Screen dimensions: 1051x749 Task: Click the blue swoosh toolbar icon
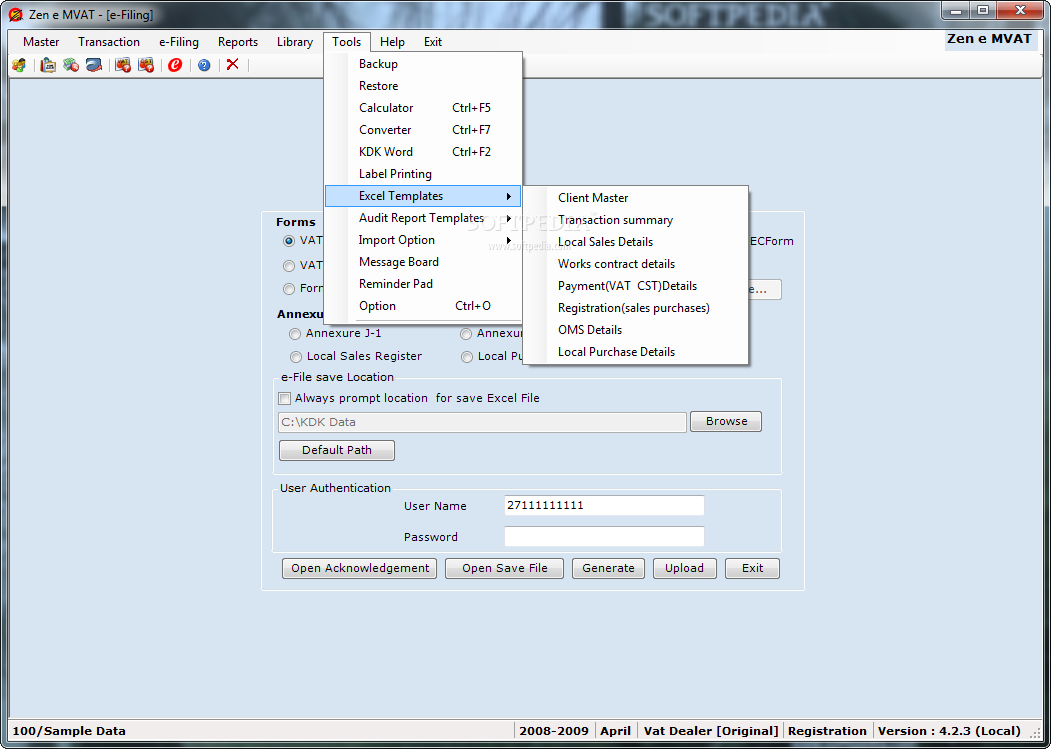pyautogui.click(x=94, y=65)
